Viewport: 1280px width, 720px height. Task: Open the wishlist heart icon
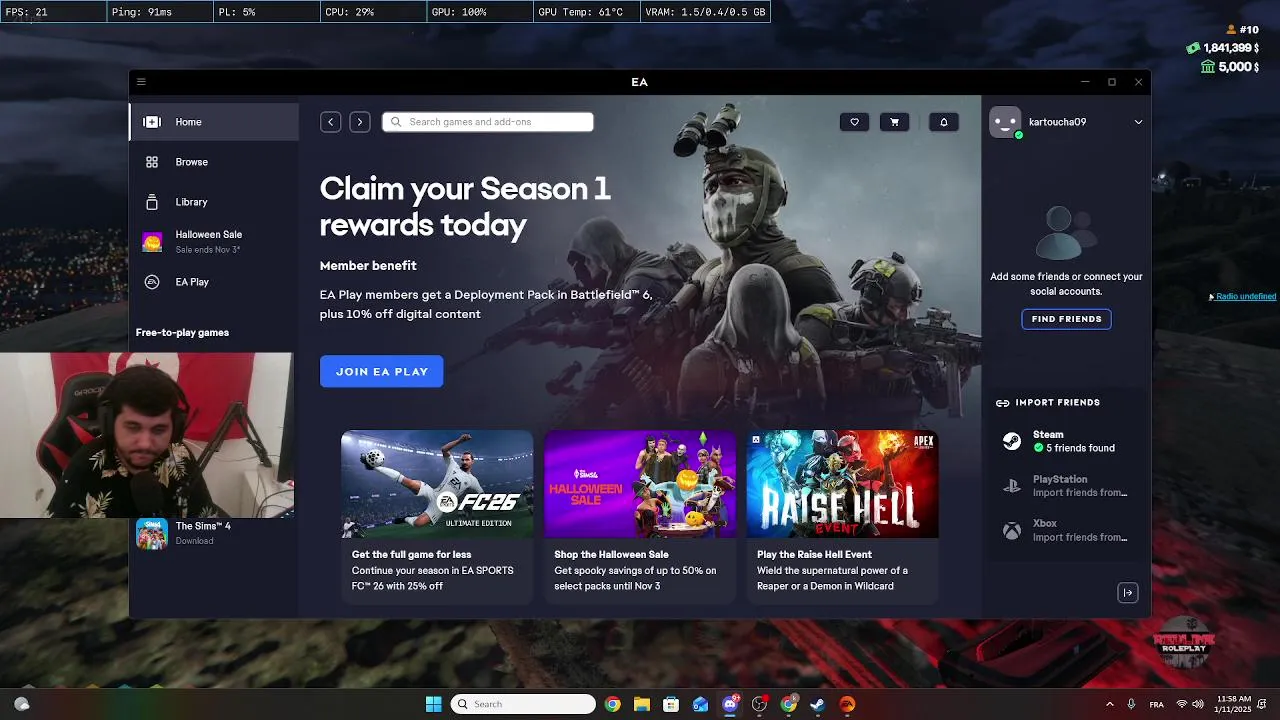tap(854, 122)
